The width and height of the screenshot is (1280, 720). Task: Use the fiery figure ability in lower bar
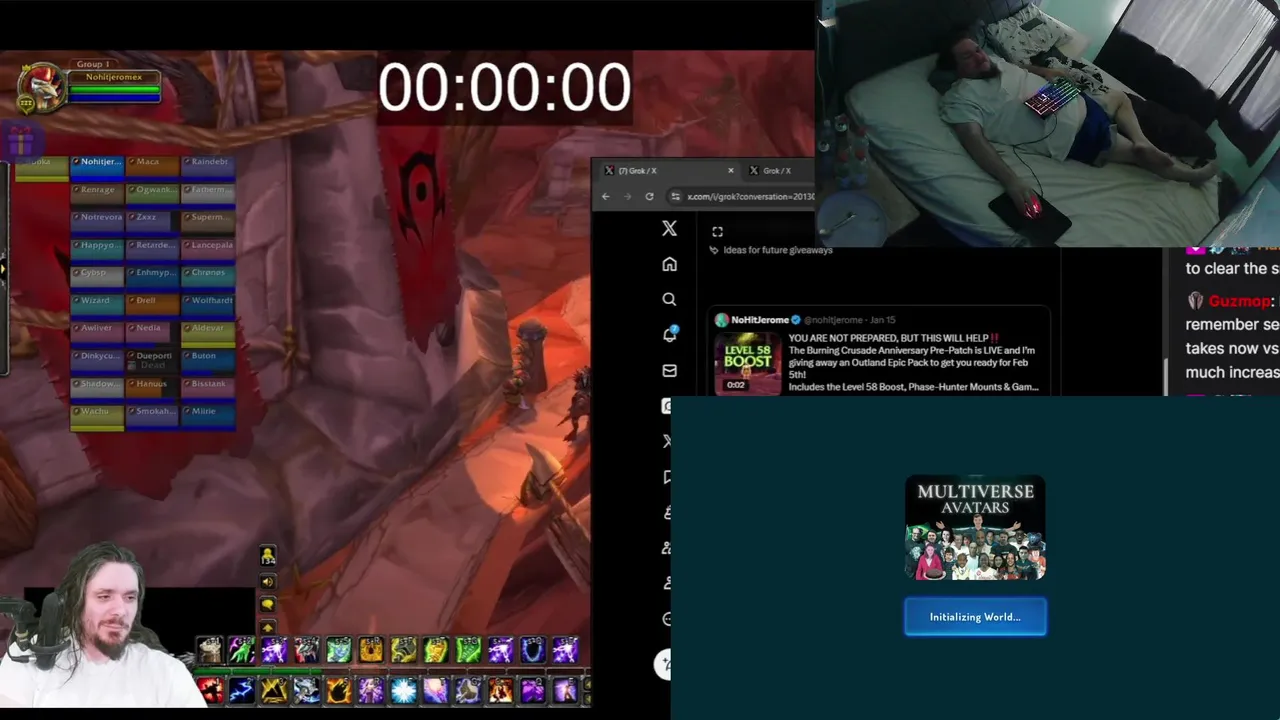[x=501, y=690]
